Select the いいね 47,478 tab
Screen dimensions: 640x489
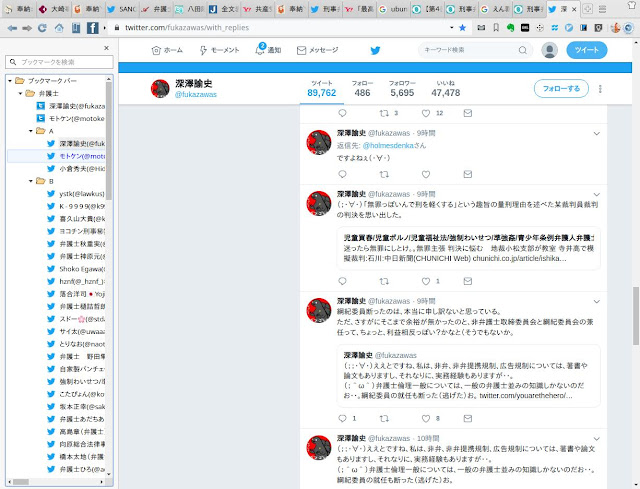[x=446, y=89]
